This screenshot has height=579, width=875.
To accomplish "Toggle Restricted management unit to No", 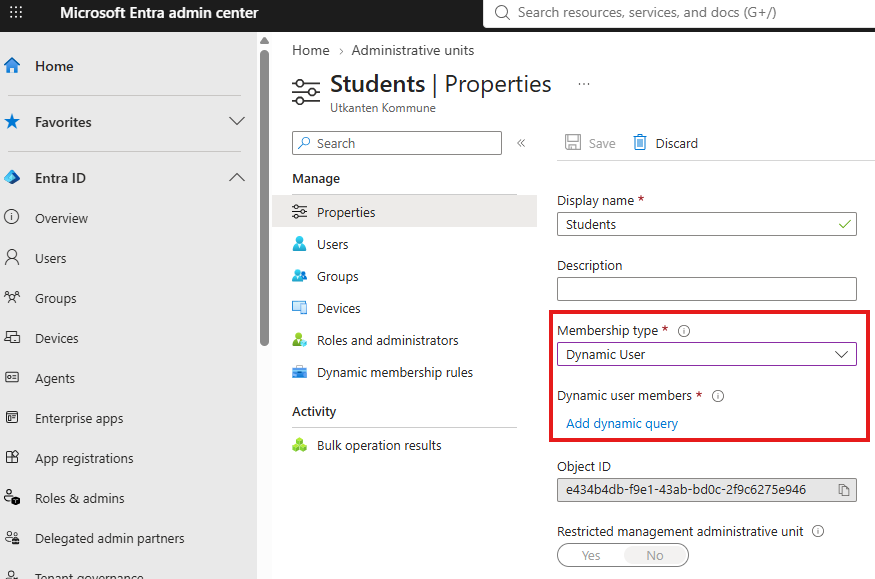I will (x=655, y=556).
